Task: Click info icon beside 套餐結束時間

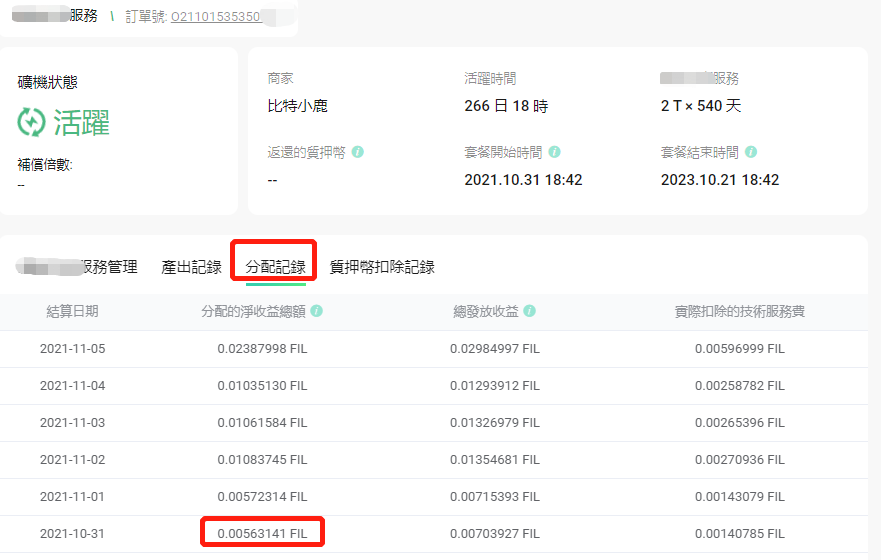Action: tap(751, 153)
